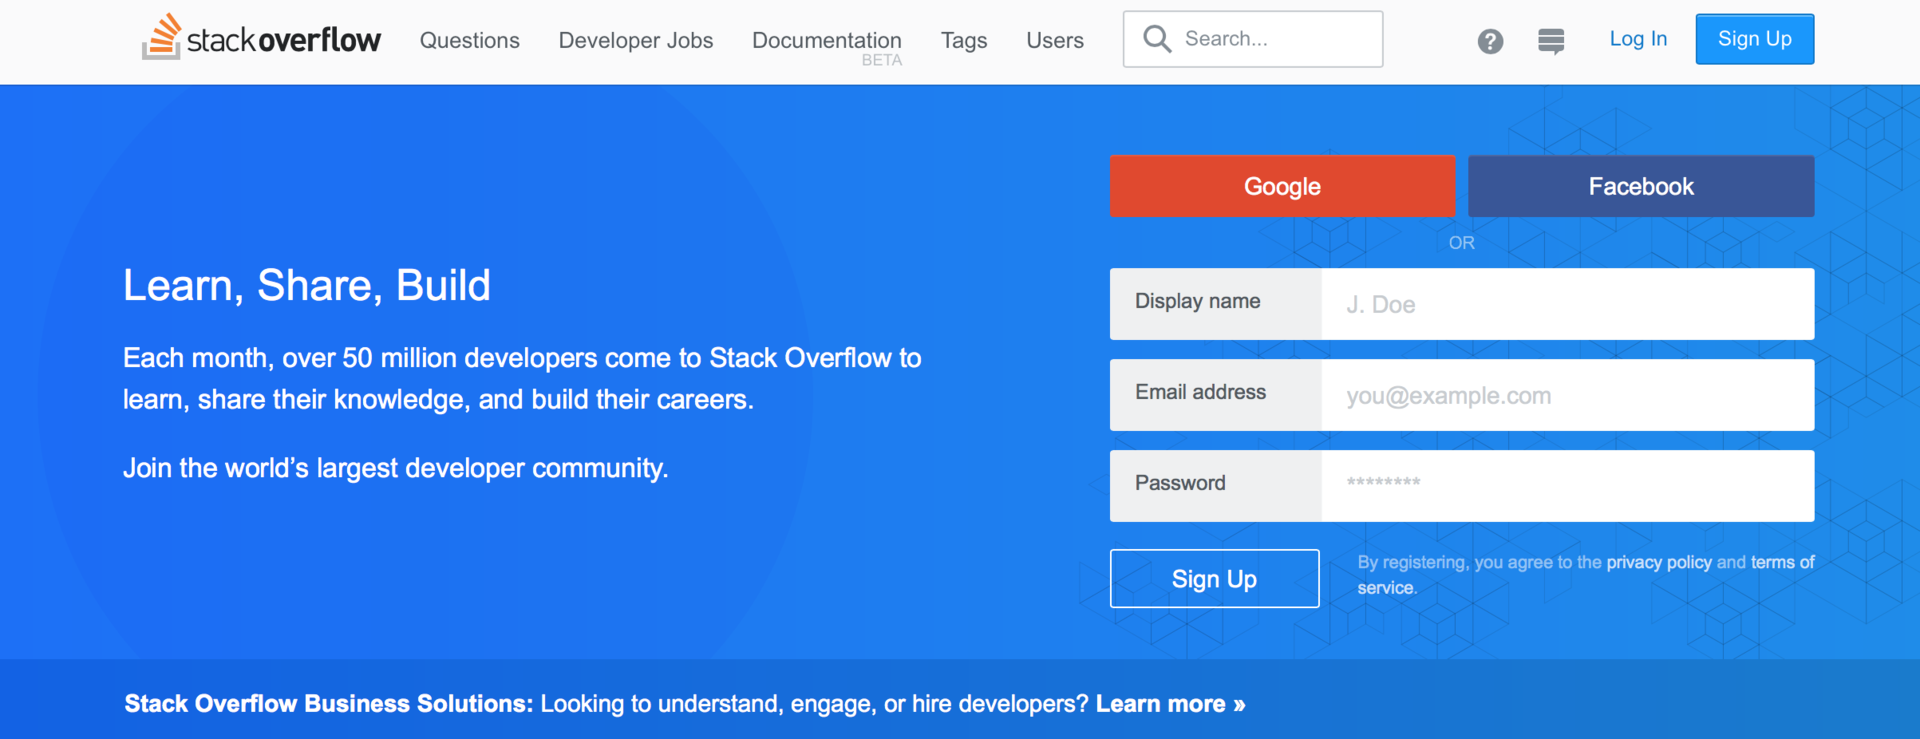Open the Stack Exchange sites menu icon
The width and height of the screenshot is (1920, 739).
pyautogui.click(x=1551, y=41)
